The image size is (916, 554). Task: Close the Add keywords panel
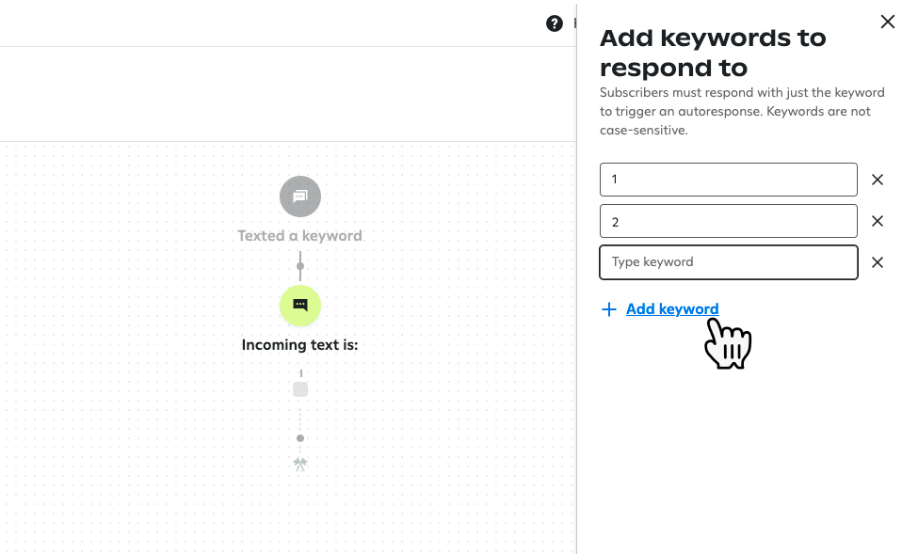pyautogui.click(x=887, y=22)
